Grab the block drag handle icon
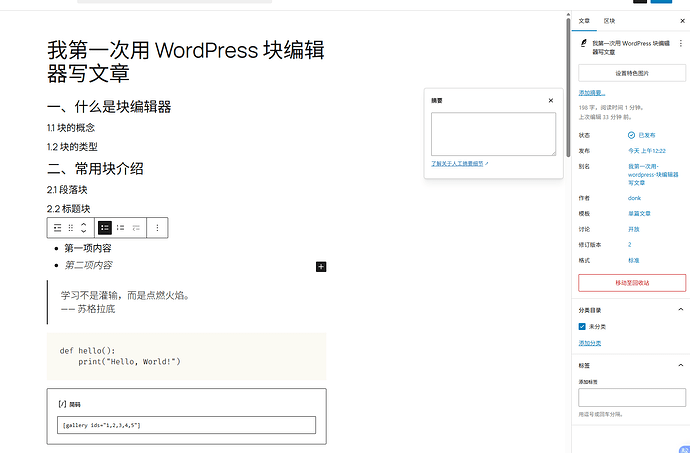The height and width of the screenshot is (453, 690). pyautogui.click(x=70, y=228)
